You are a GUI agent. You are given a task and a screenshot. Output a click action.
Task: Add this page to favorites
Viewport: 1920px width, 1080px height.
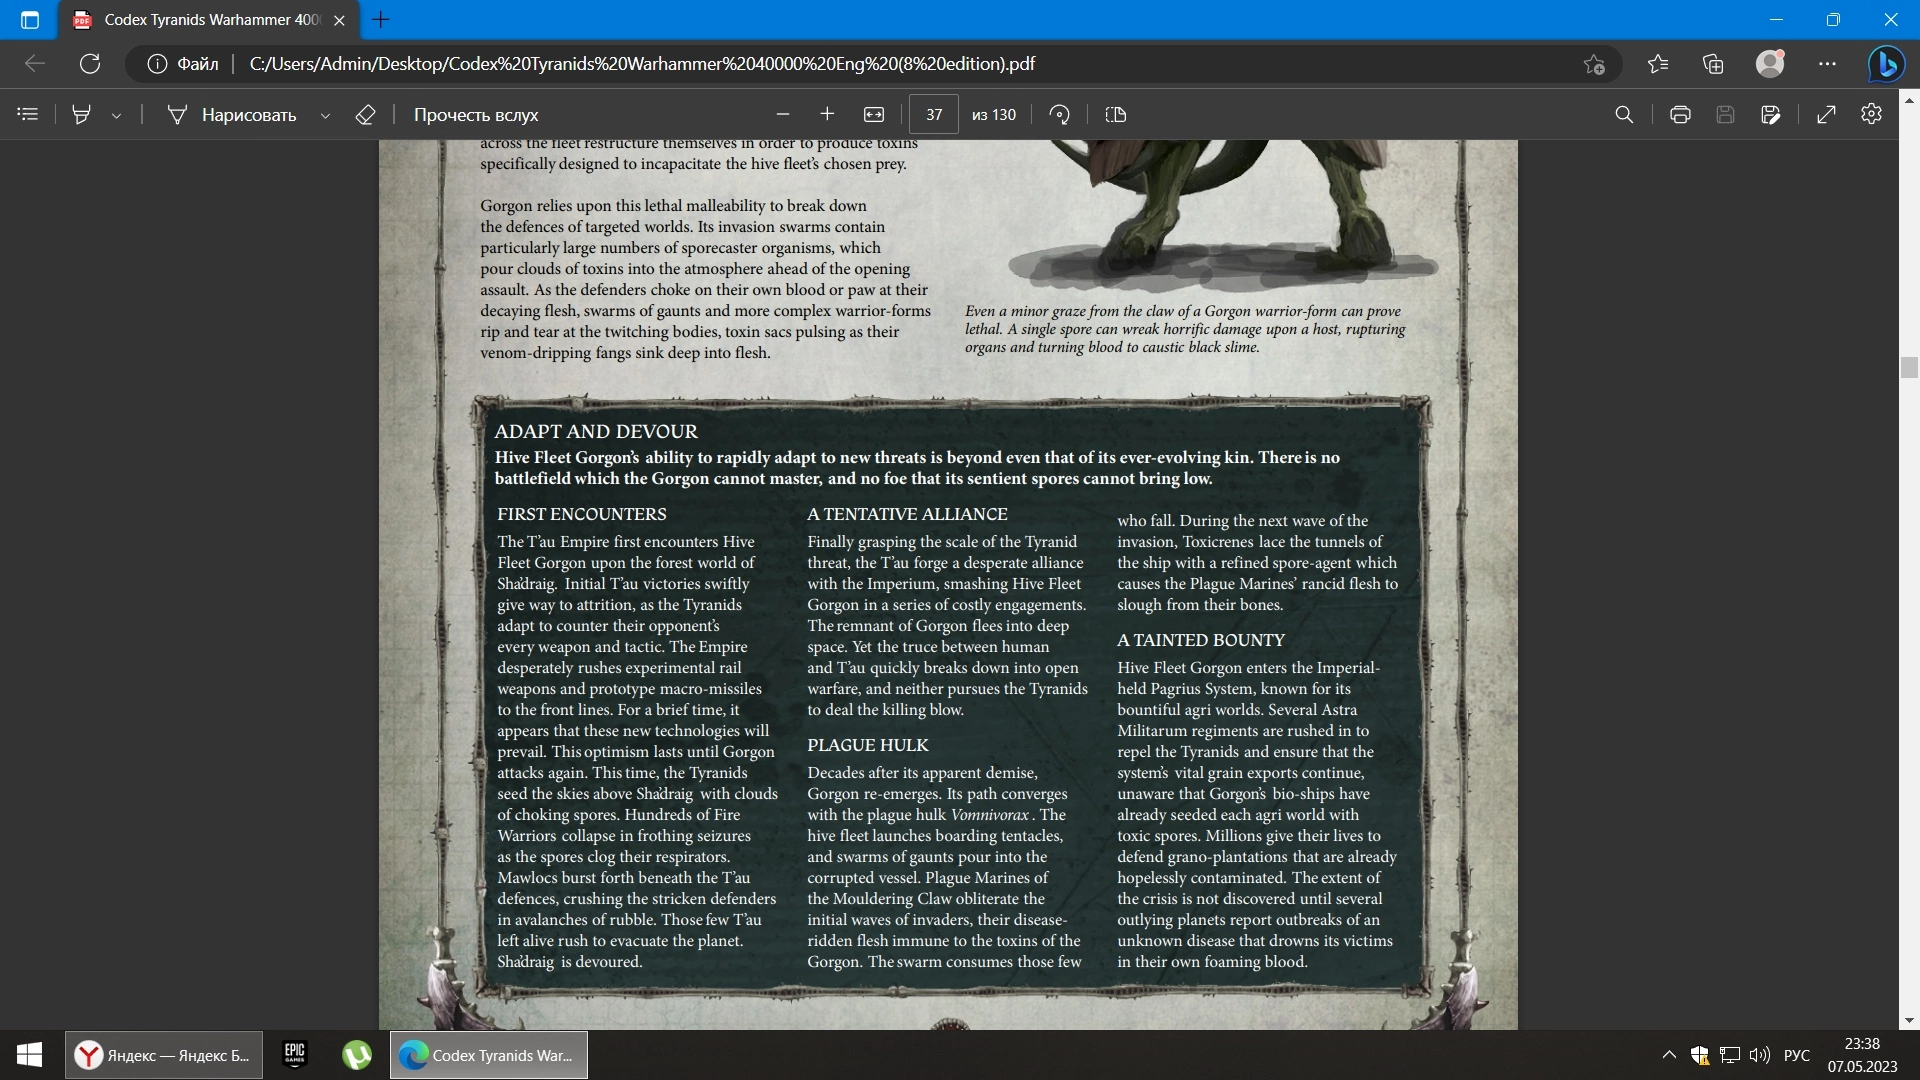pyautogui.click(x=1594, y=64)
